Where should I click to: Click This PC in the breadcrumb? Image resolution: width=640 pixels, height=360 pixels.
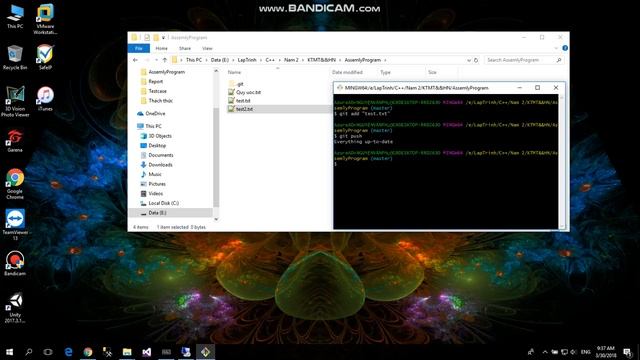tap(194, 60)
